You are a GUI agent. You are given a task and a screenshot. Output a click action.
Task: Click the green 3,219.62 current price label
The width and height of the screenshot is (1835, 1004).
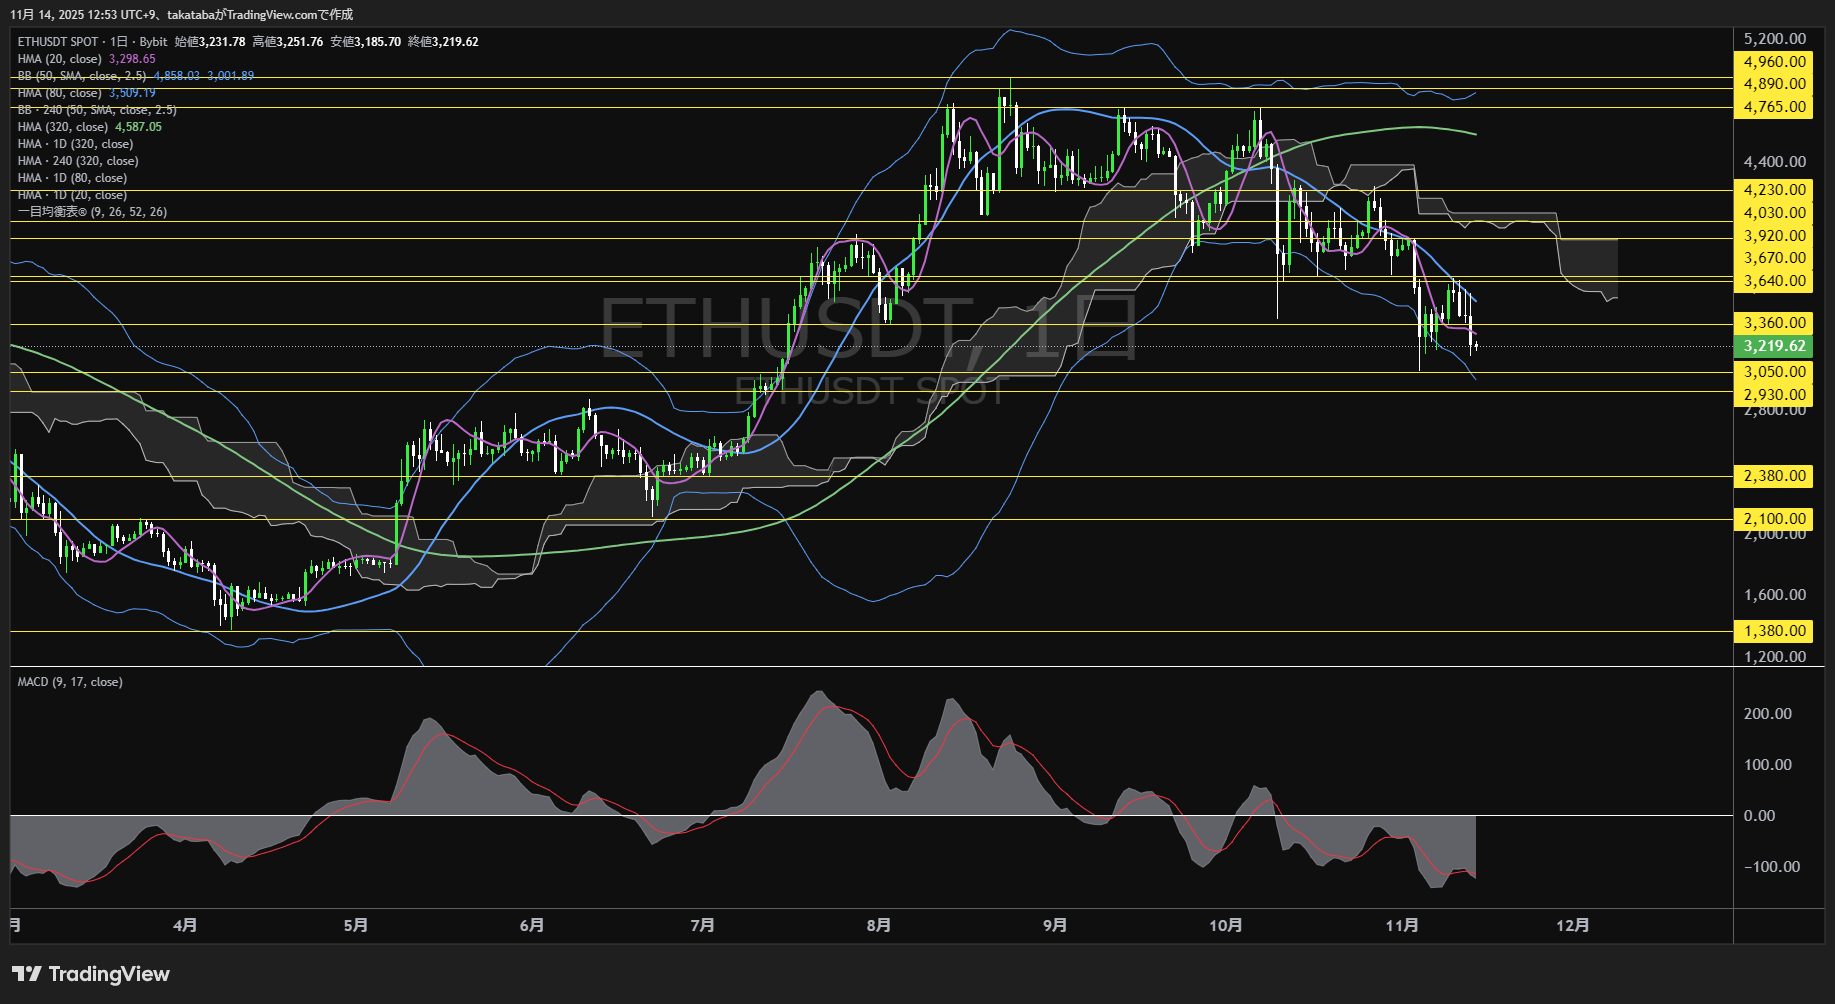tap(1773, 346)
